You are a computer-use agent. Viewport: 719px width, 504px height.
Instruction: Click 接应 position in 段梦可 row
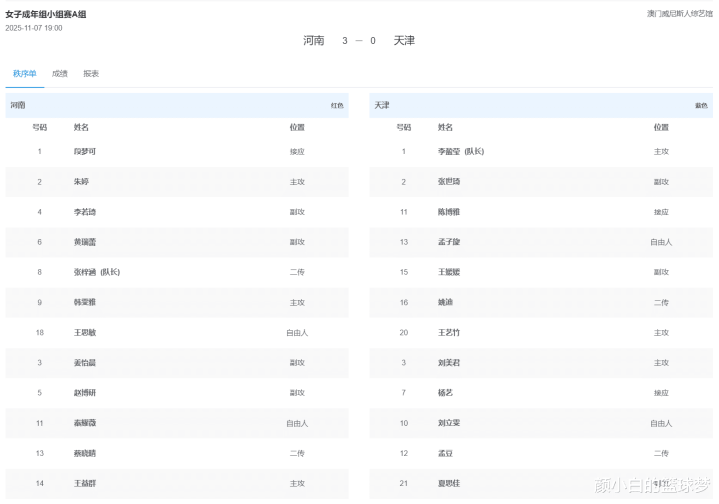(x=297, y=151)
